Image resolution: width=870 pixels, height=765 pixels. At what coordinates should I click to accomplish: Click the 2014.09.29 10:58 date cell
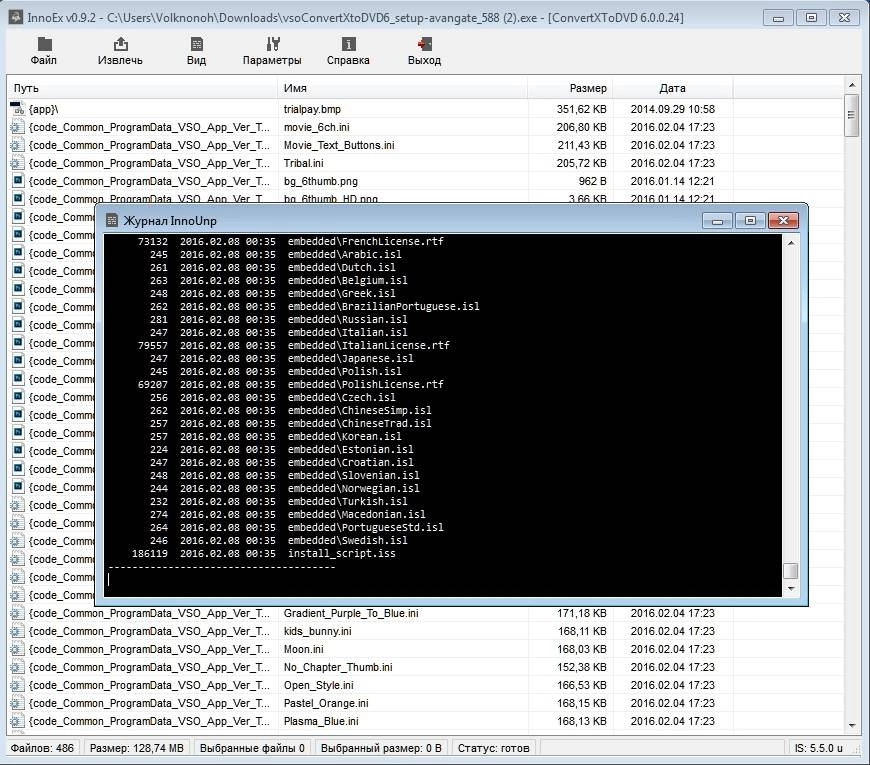click(x=672, y=109)
